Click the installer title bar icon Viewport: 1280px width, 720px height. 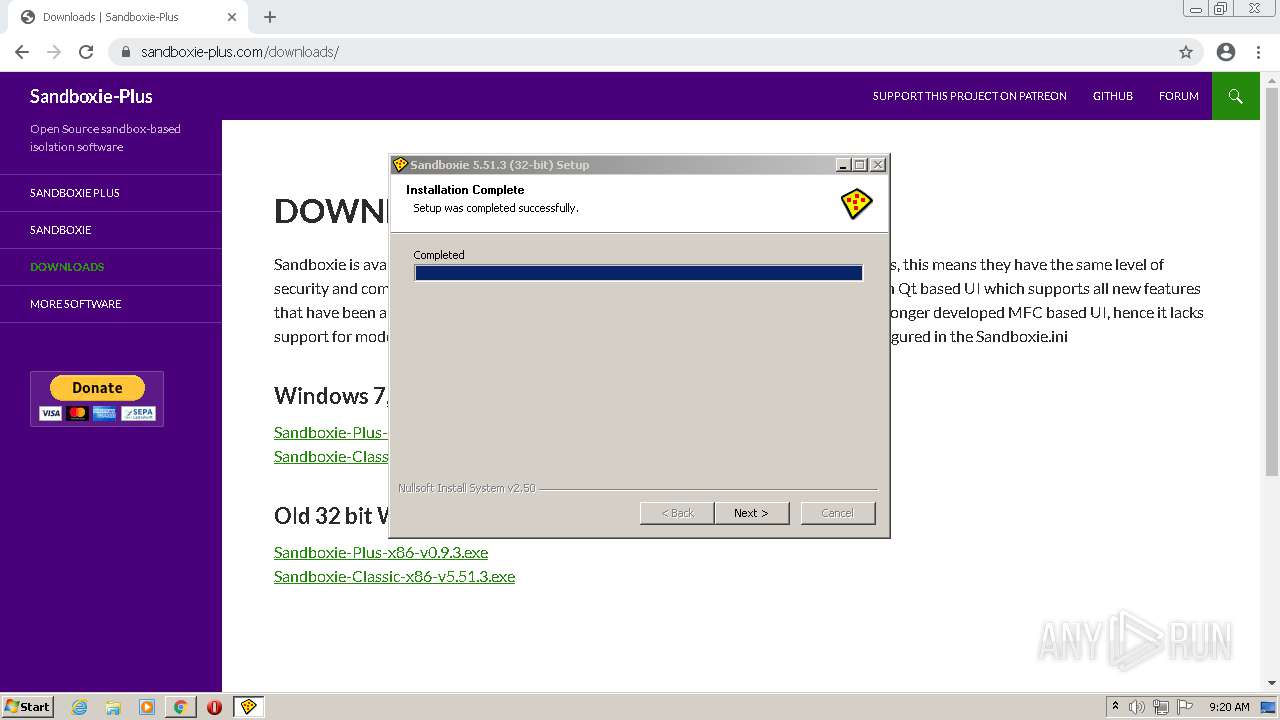[x=400, y=165]
